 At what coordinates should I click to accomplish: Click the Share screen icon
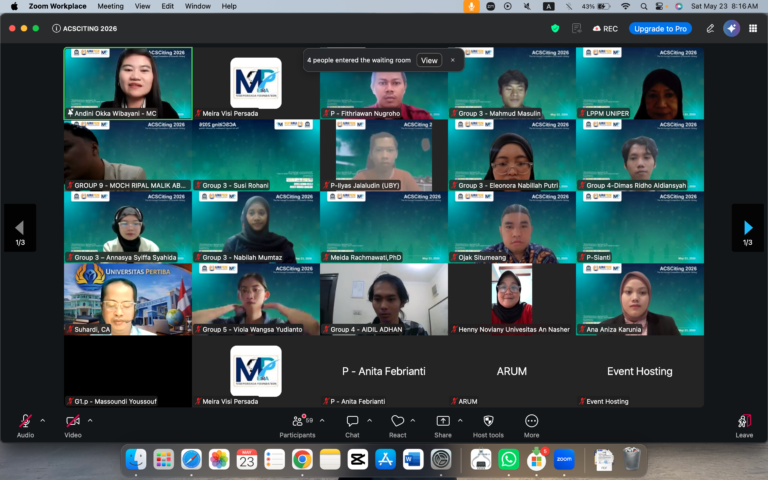click(x=443, y=421)
